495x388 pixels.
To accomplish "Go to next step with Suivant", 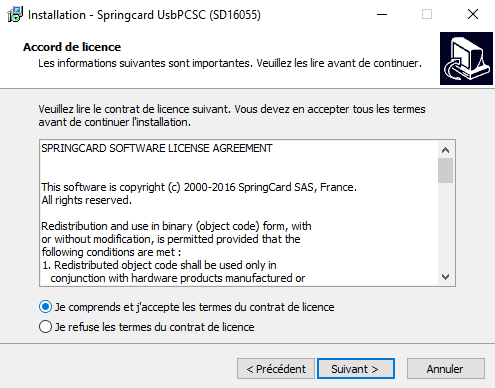I will coord(356,369).
